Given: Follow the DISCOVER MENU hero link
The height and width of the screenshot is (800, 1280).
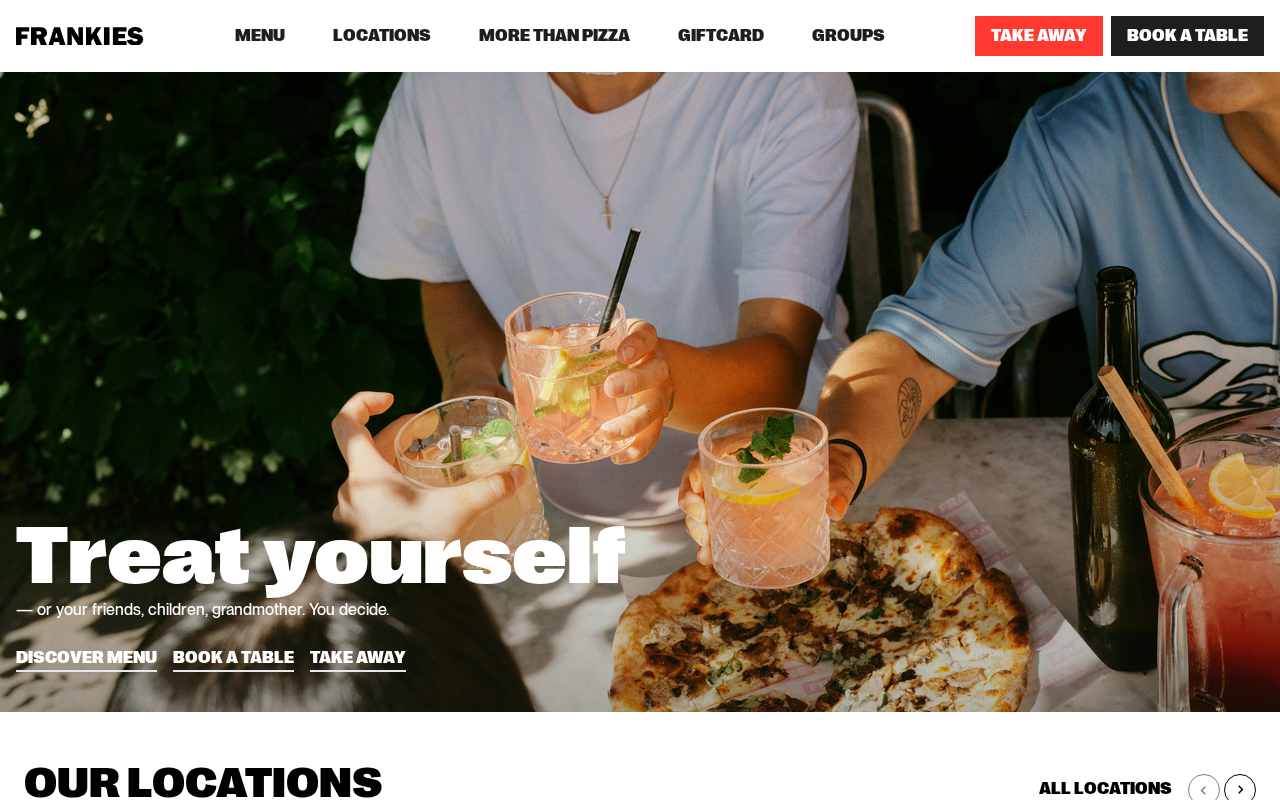Looking at the screenshot, I should coord(86,658).
